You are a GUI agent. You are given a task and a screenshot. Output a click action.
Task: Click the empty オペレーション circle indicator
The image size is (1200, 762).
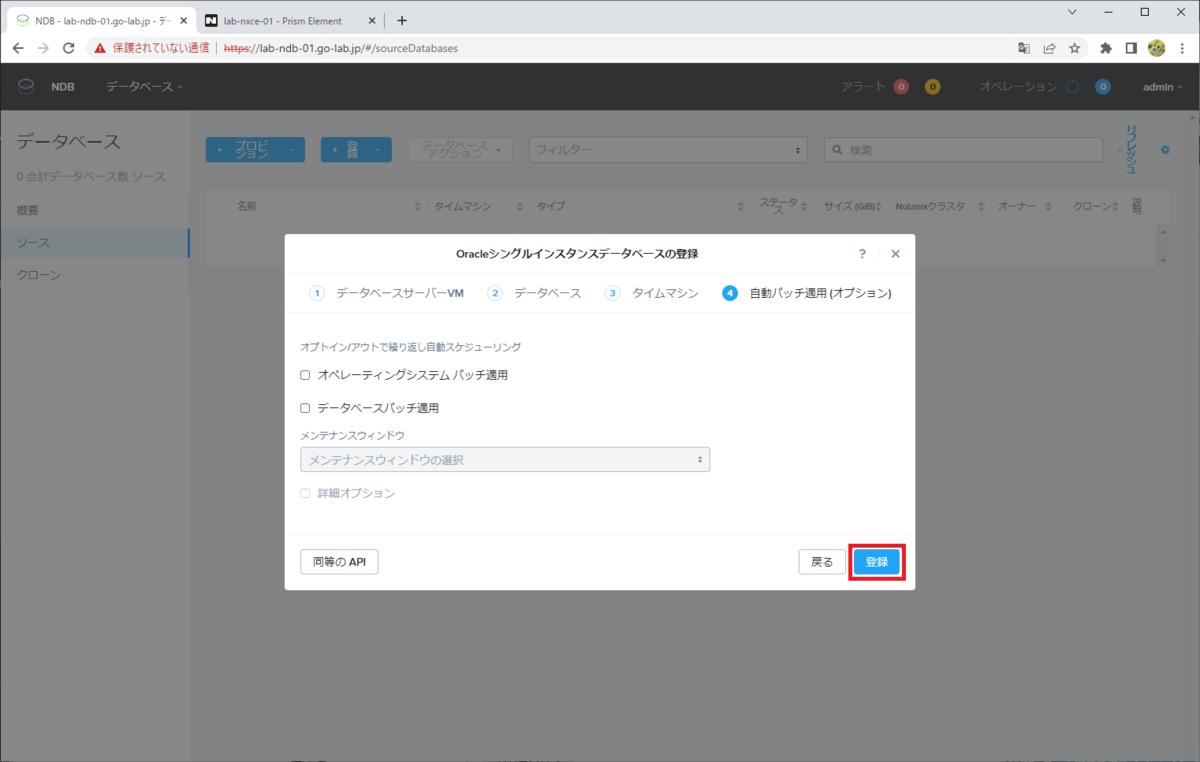point(1072,87)
